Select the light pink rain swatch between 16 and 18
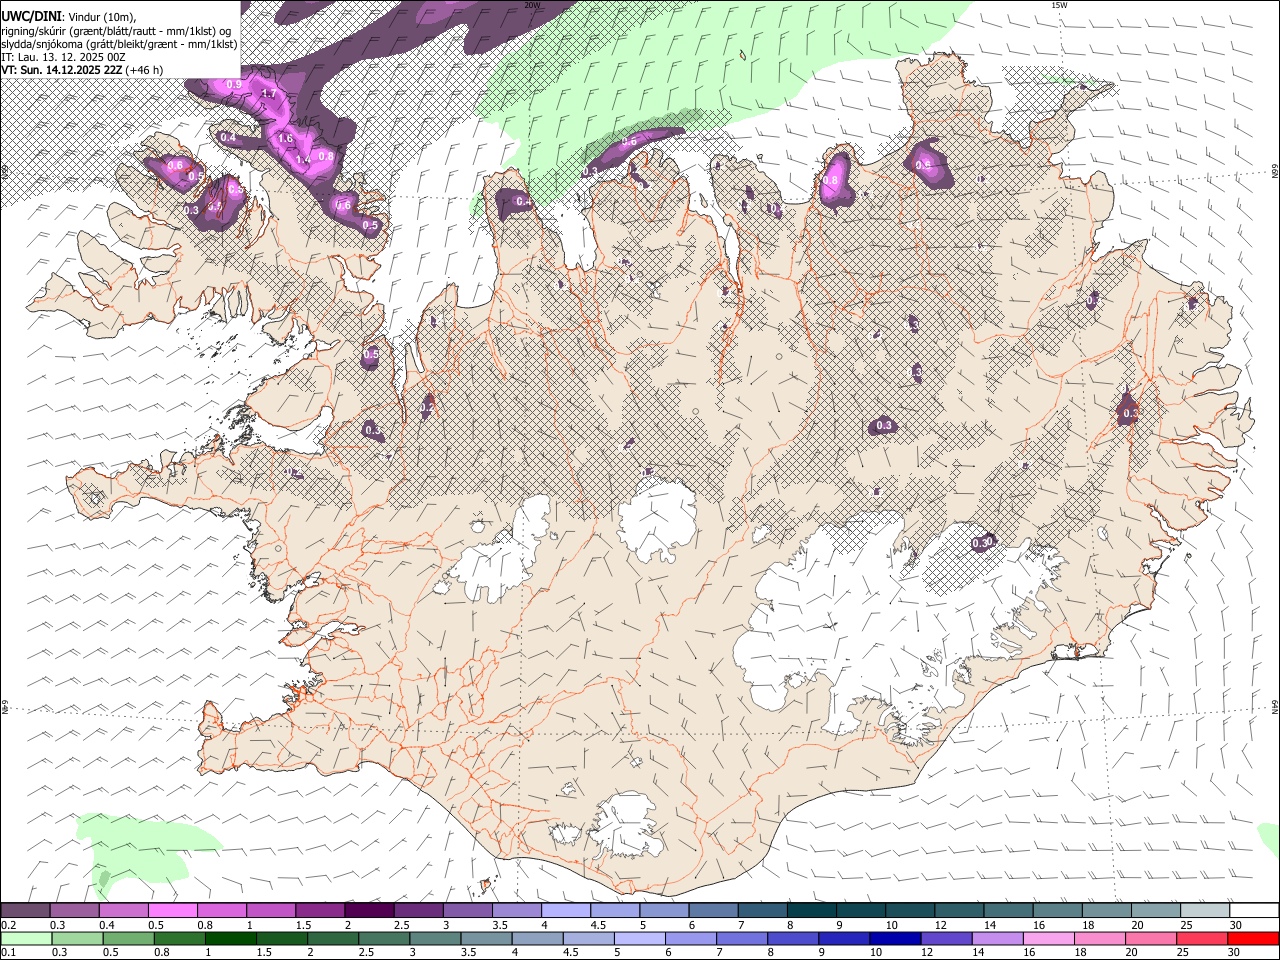 pyautogui.click(x=1049, y=938)
